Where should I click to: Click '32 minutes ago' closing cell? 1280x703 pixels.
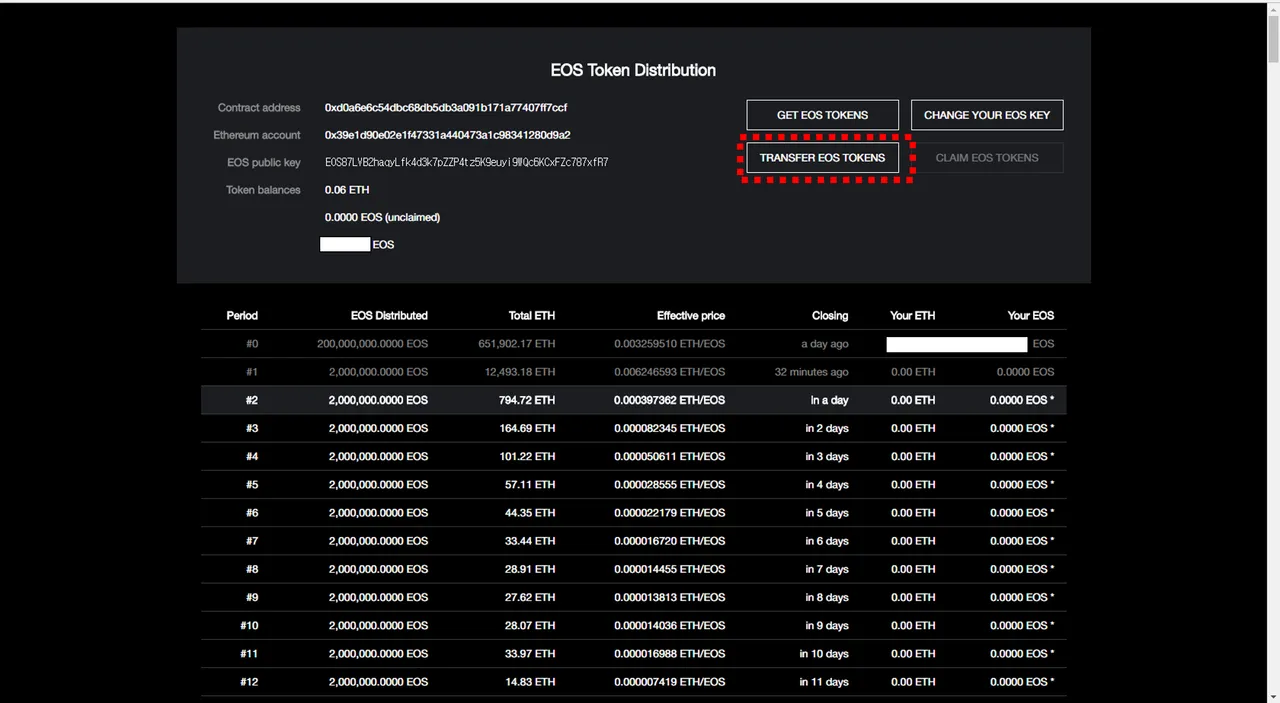(x=812, y=372)
